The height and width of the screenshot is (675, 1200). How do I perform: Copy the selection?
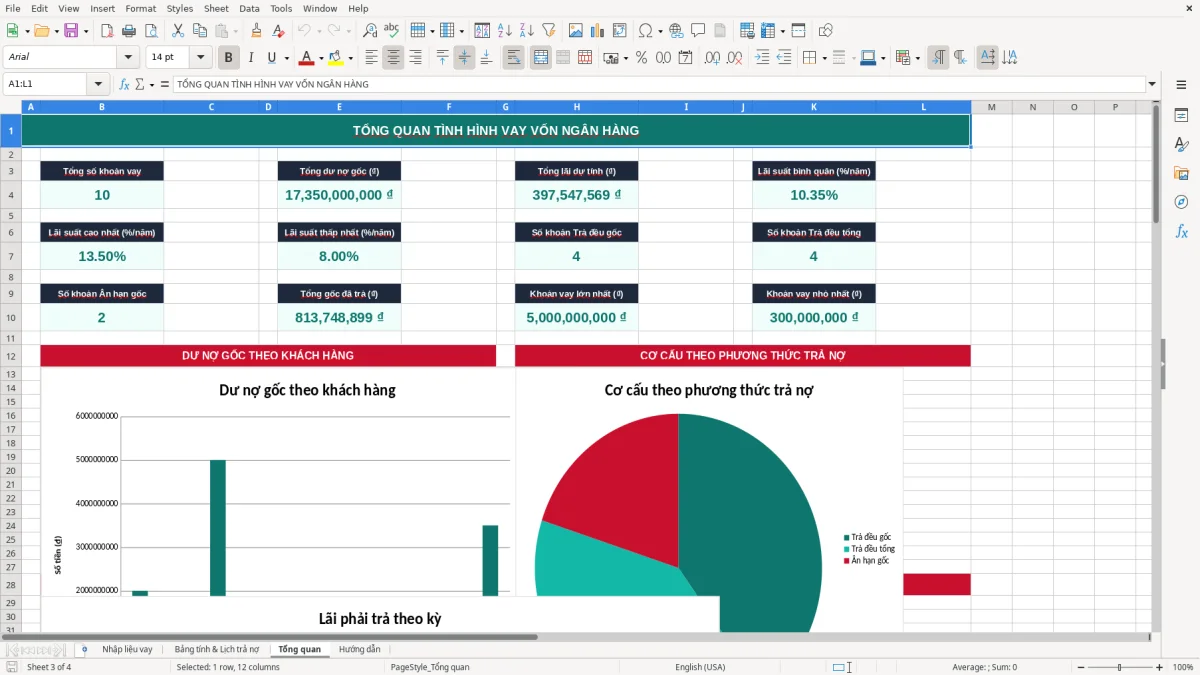(x=199, y=31)
